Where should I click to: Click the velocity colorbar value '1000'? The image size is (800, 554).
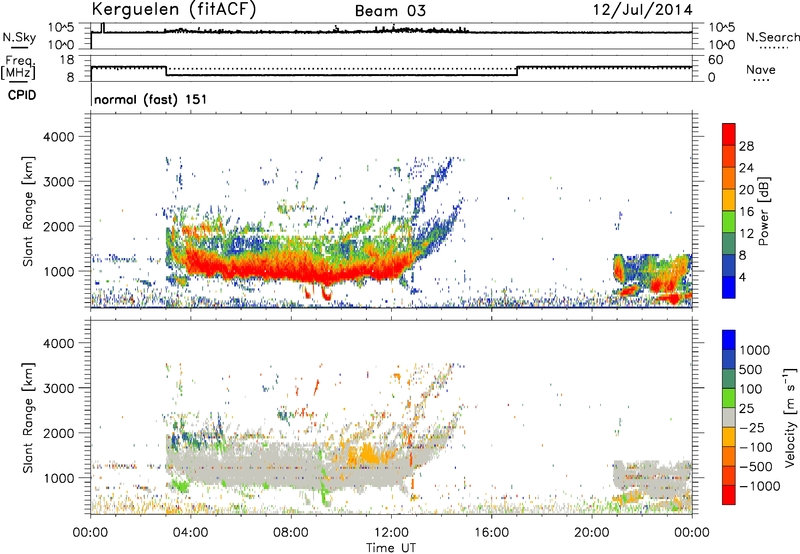(755, 350)
